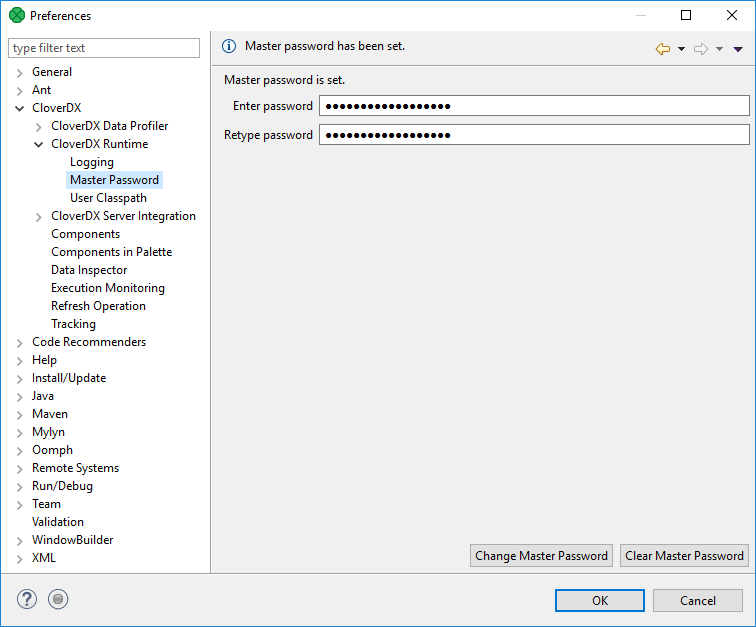Select Logging under CloverDX Runtime
Image resolution: width=756 pixels, height=627 pixels.
(92, 162)
